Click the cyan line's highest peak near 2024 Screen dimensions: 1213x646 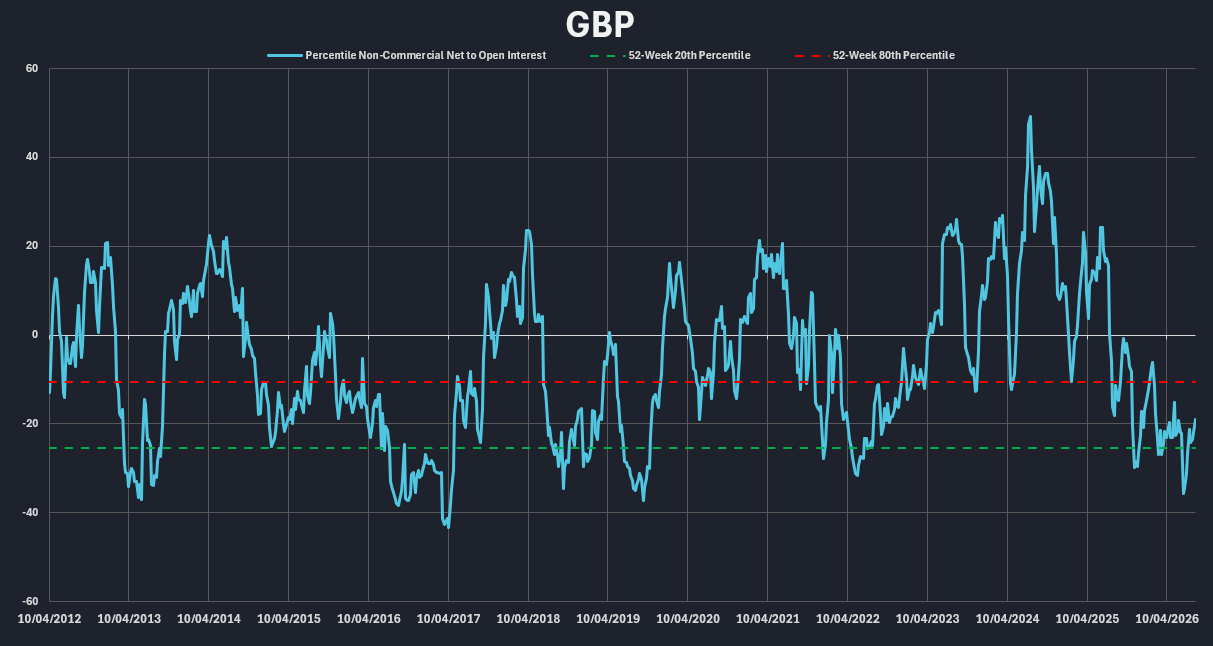[x=1030, y=117]
